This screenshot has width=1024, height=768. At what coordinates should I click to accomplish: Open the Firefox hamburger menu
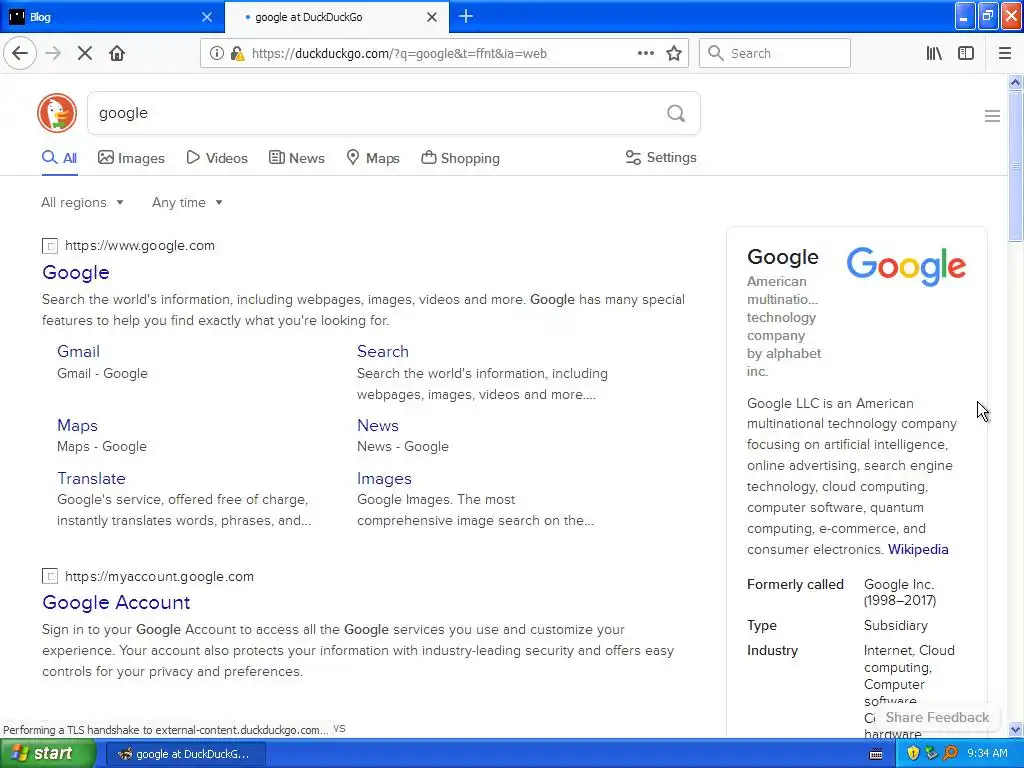click(x=1004, y=53)
